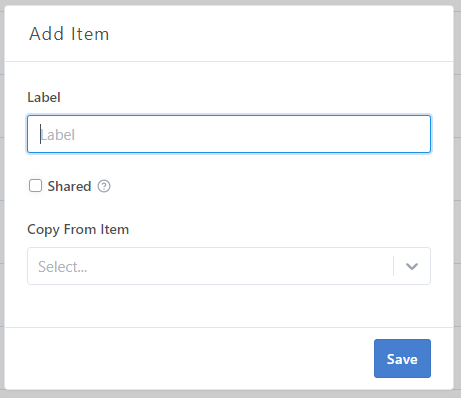Expand the Copy From Item dropdown

[x=229, y=266]
